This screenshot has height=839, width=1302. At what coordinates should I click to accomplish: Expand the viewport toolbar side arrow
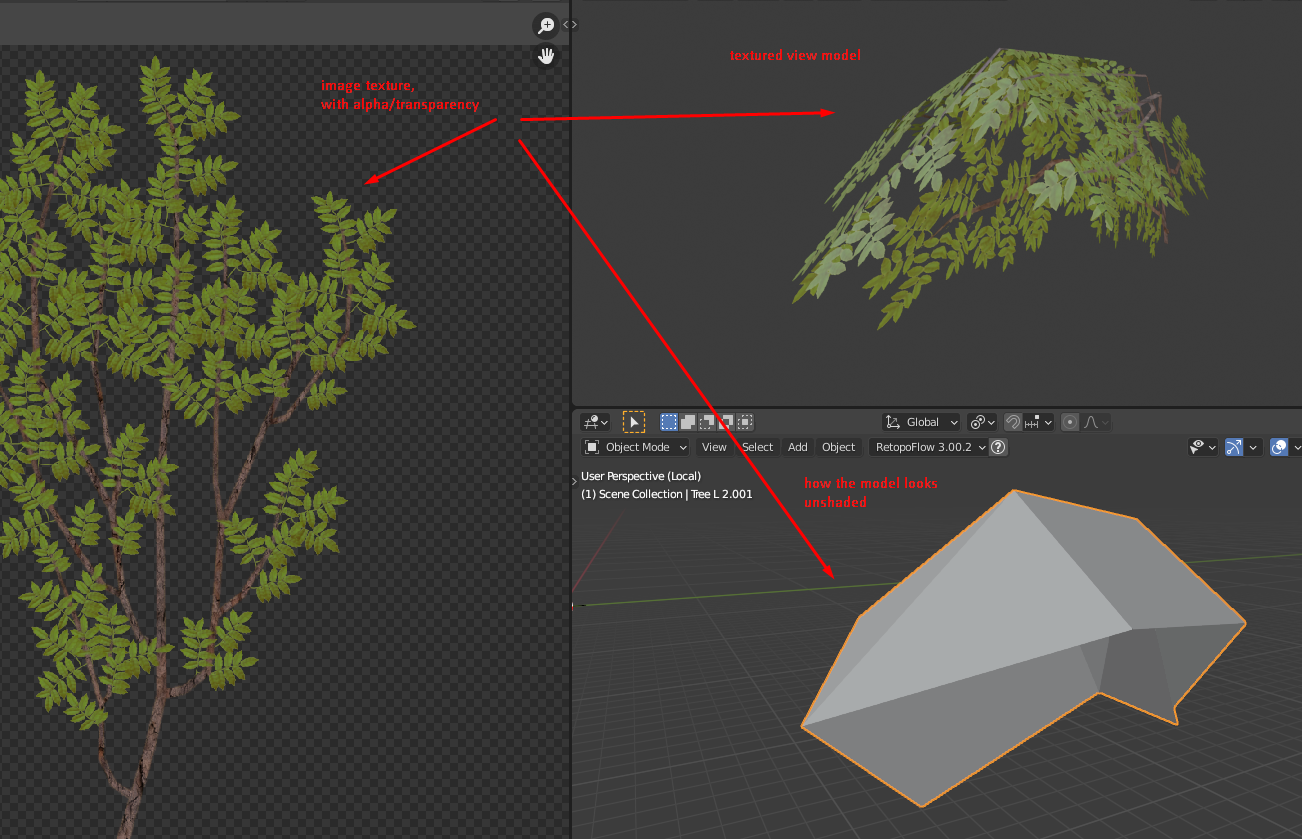pos(576,480)
